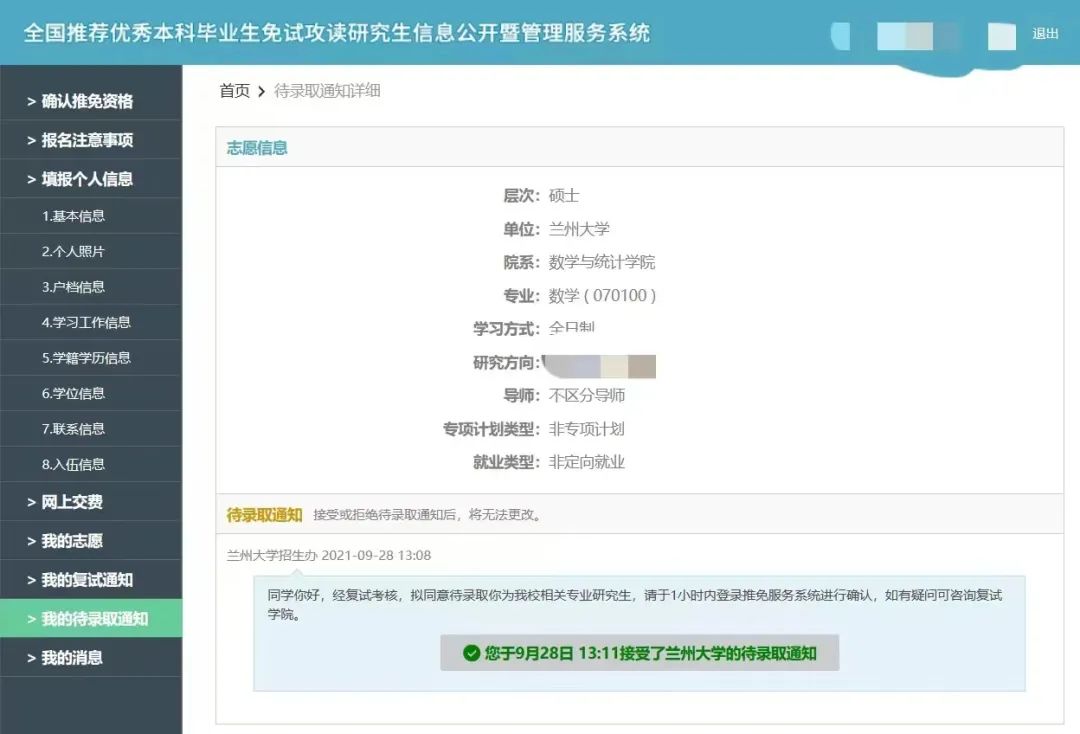Click 非专项计划 value
The image size is (1080, 734).
coord(586,429)
